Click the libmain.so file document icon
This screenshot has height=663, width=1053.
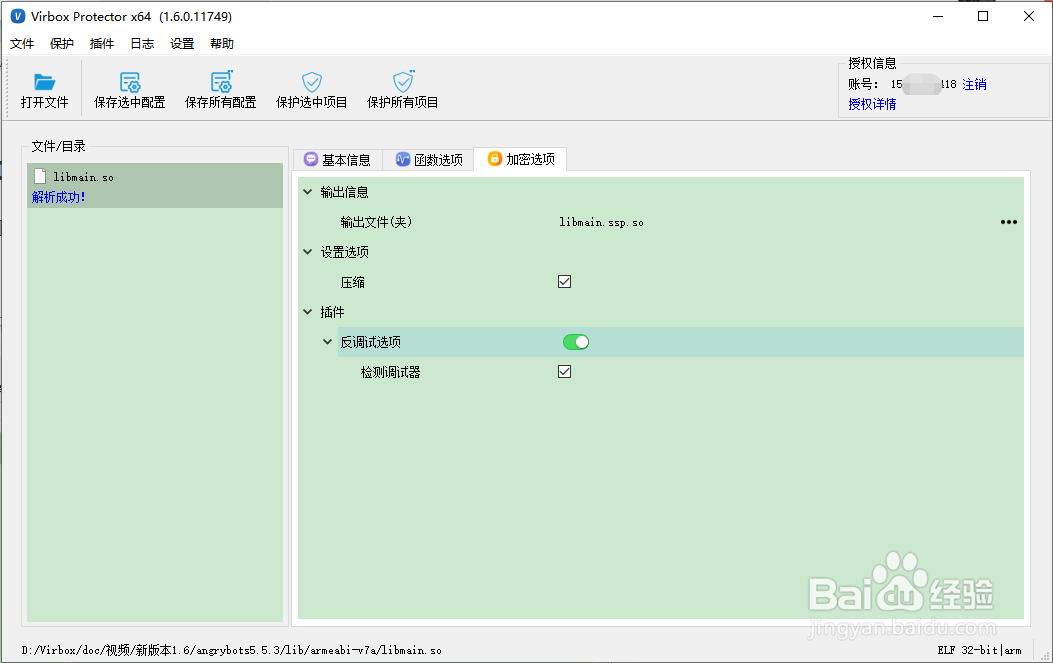tap(40, 177)
